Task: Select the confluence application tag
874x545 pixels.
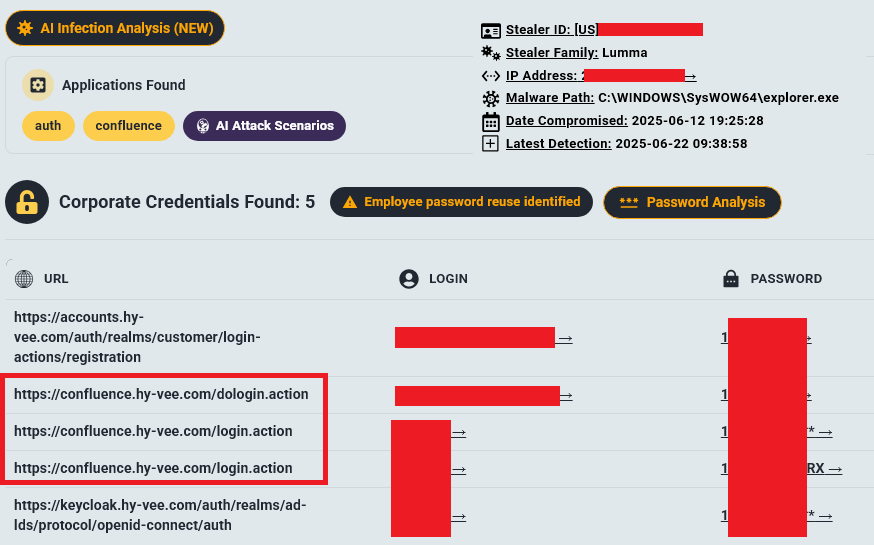Action: 129,126
